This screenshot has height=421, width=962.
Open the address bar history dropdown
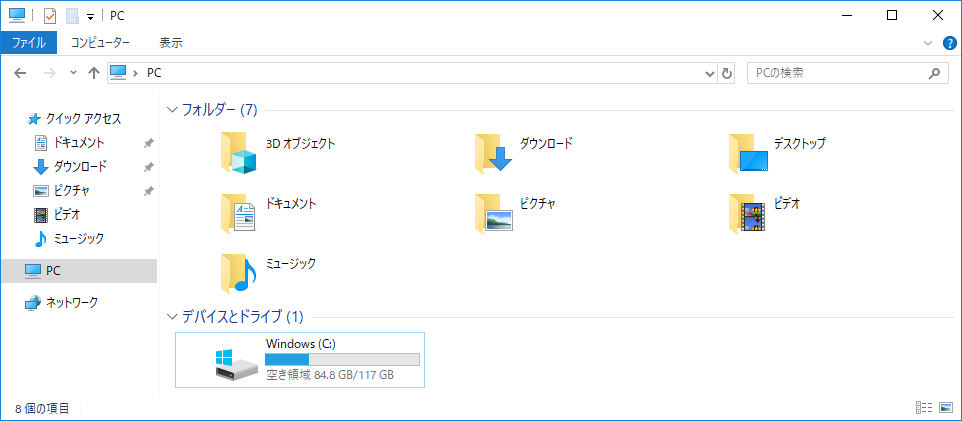pyautogui.click(x=710, y=73)
